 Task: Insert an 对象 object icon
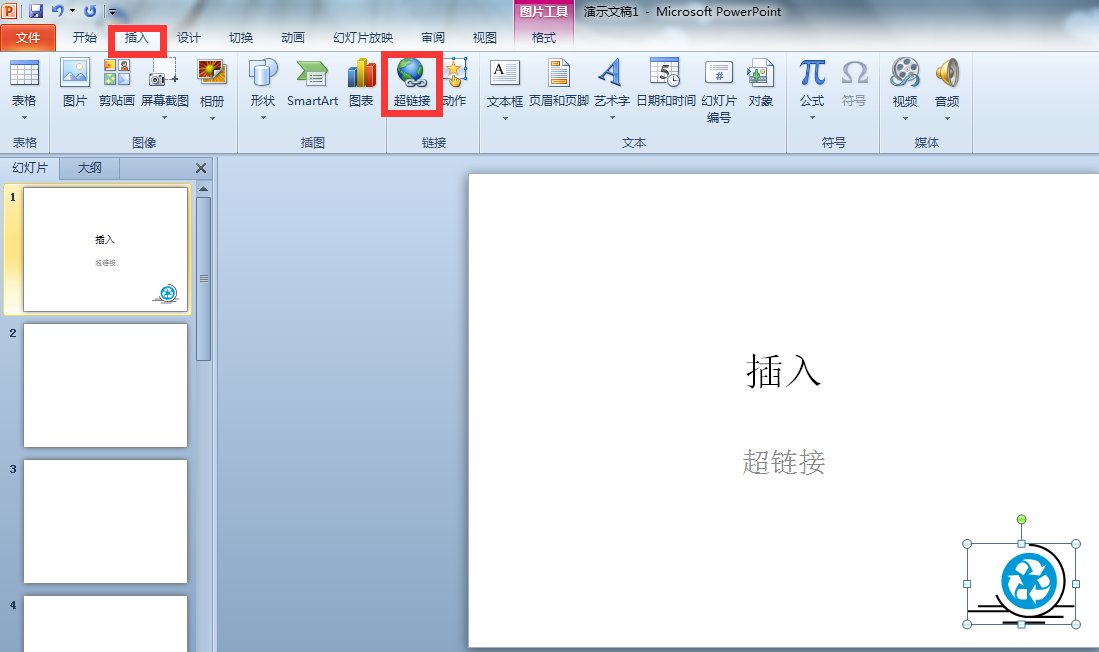(761, 73)
